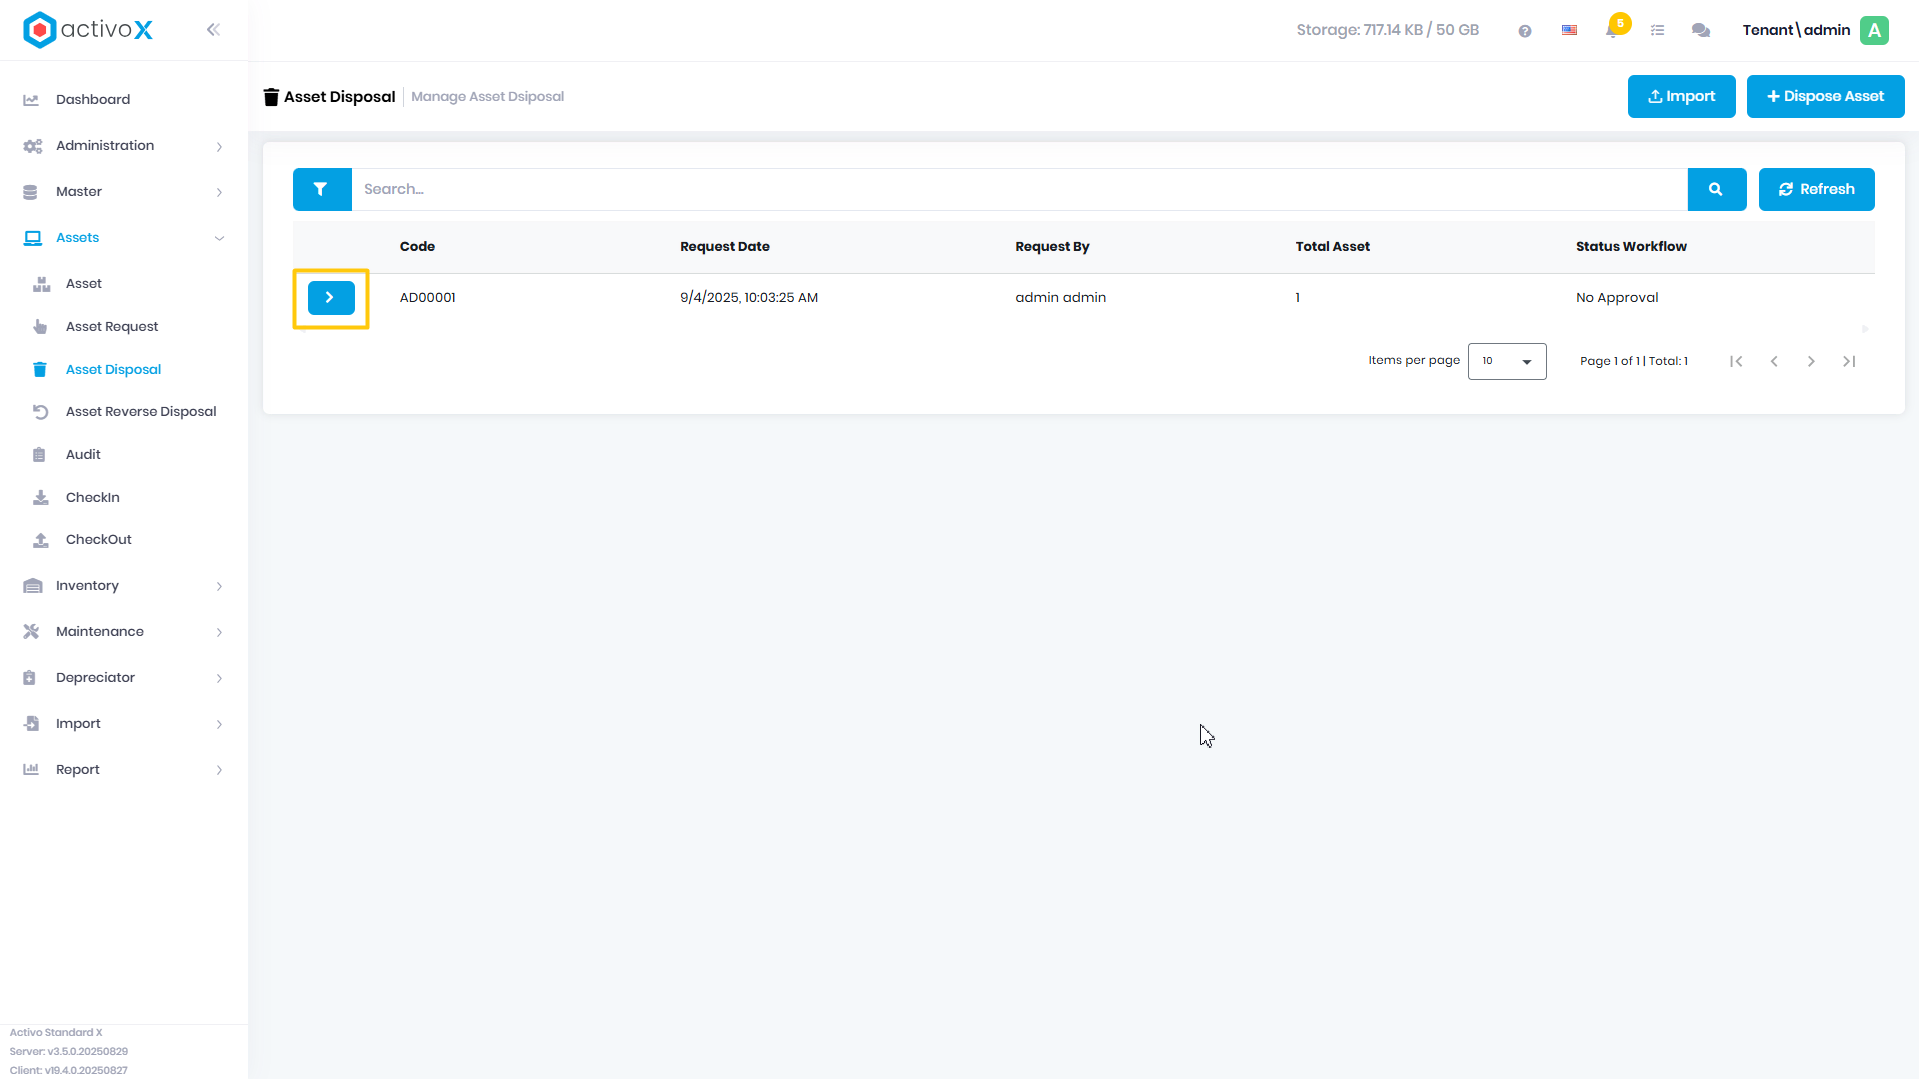1919x1079 pixels.
Task: Expand the Maintenance menu chevron
Action: [219, 633]
